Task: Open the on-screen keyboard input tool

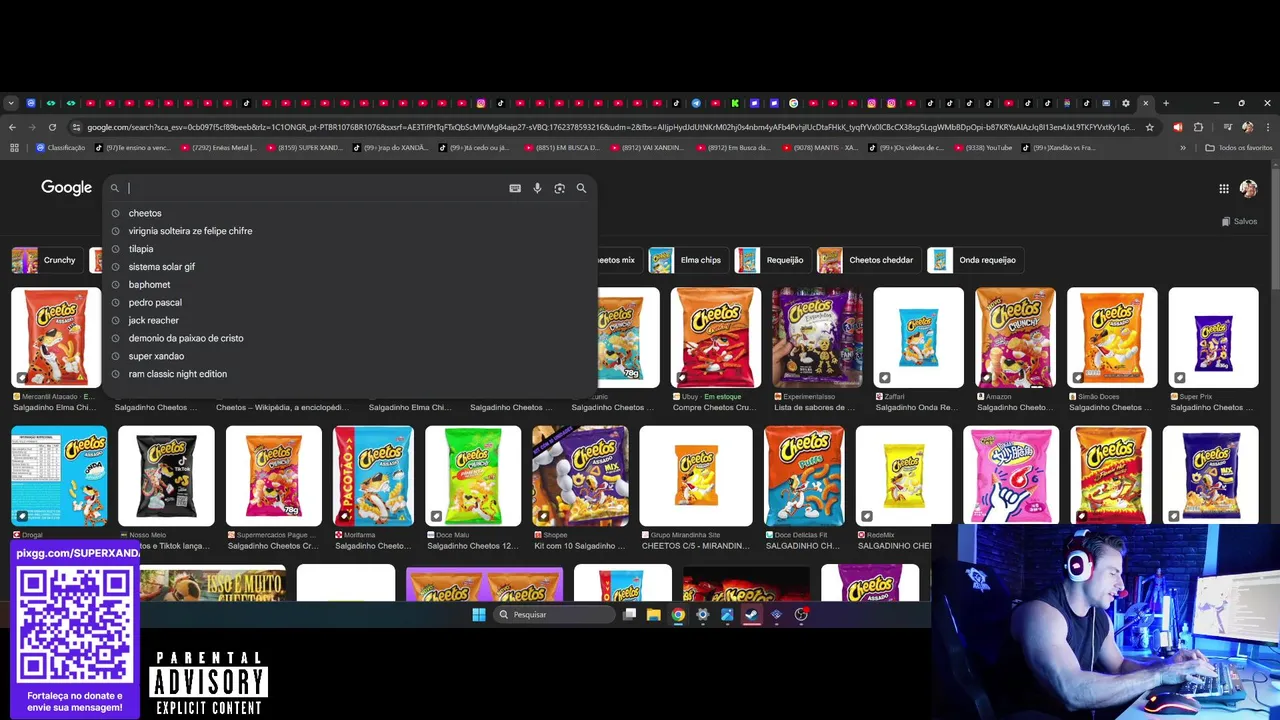Action: tap(515, 188)
